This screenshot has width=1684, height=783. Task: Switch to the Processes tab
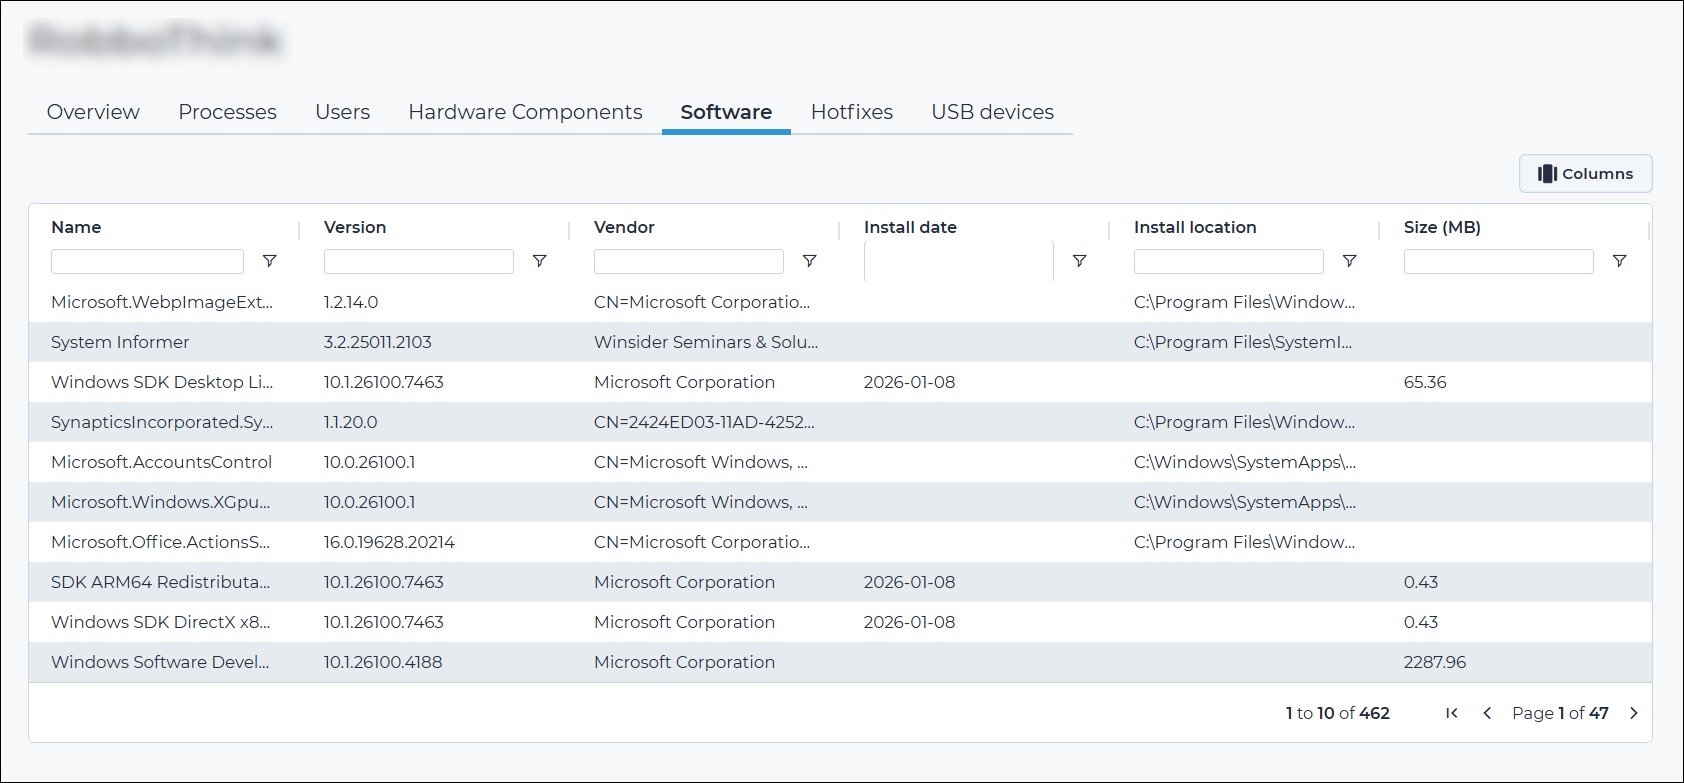pos(227,112)
